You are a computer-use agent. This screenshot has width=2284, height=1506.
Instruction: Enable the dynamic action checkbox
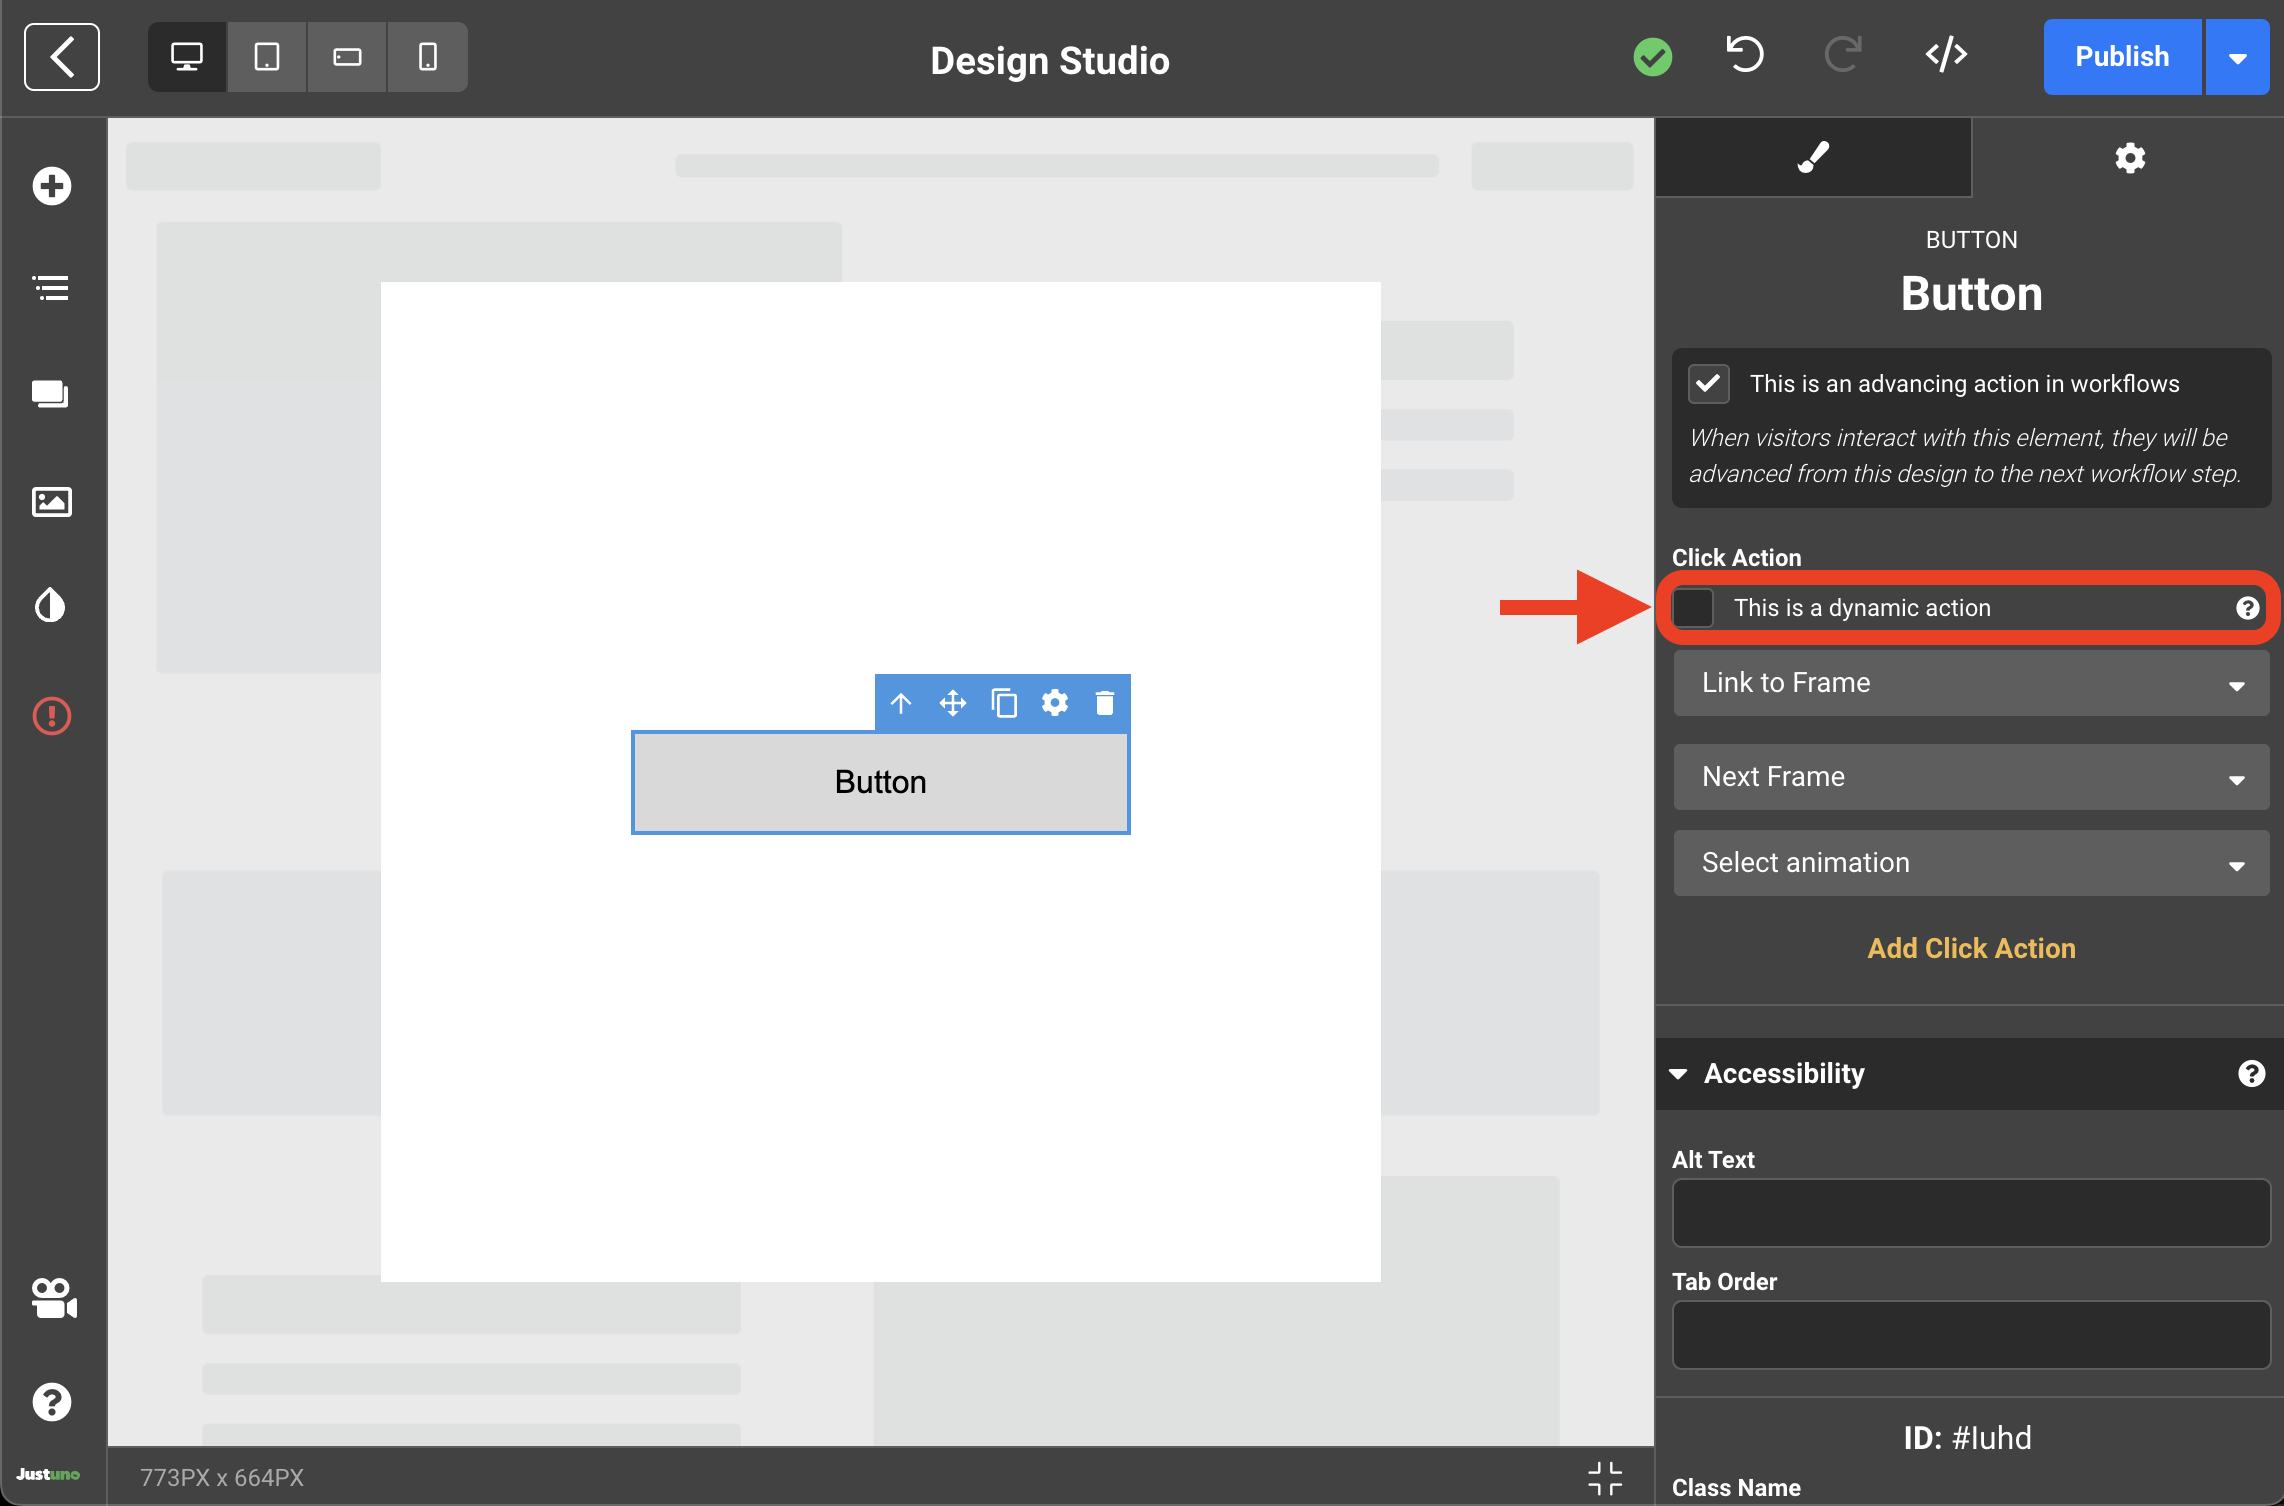pos(1694,608)
